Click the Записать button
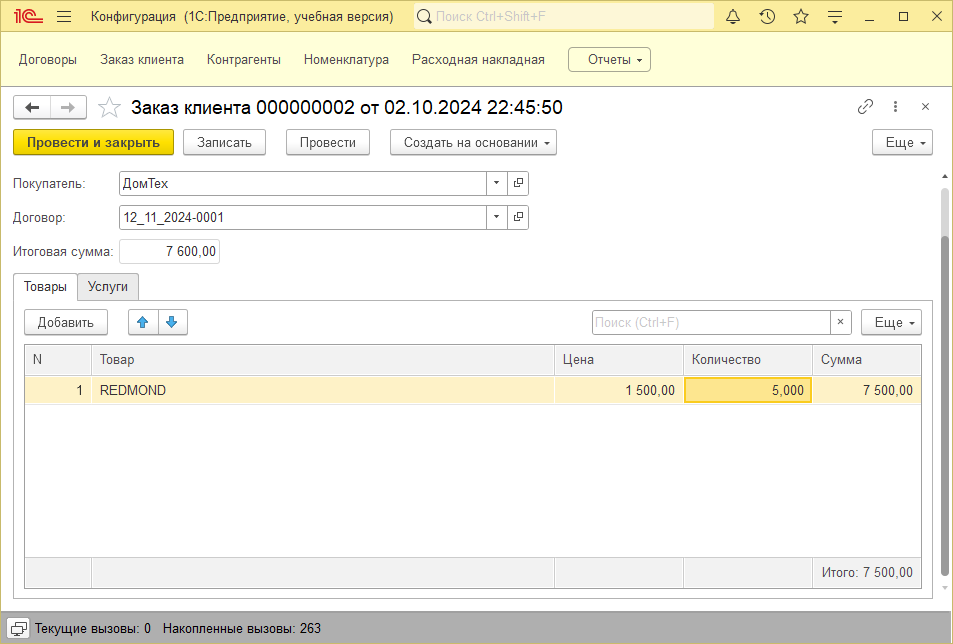Screen dimensions: 953x644 (224, 142)
